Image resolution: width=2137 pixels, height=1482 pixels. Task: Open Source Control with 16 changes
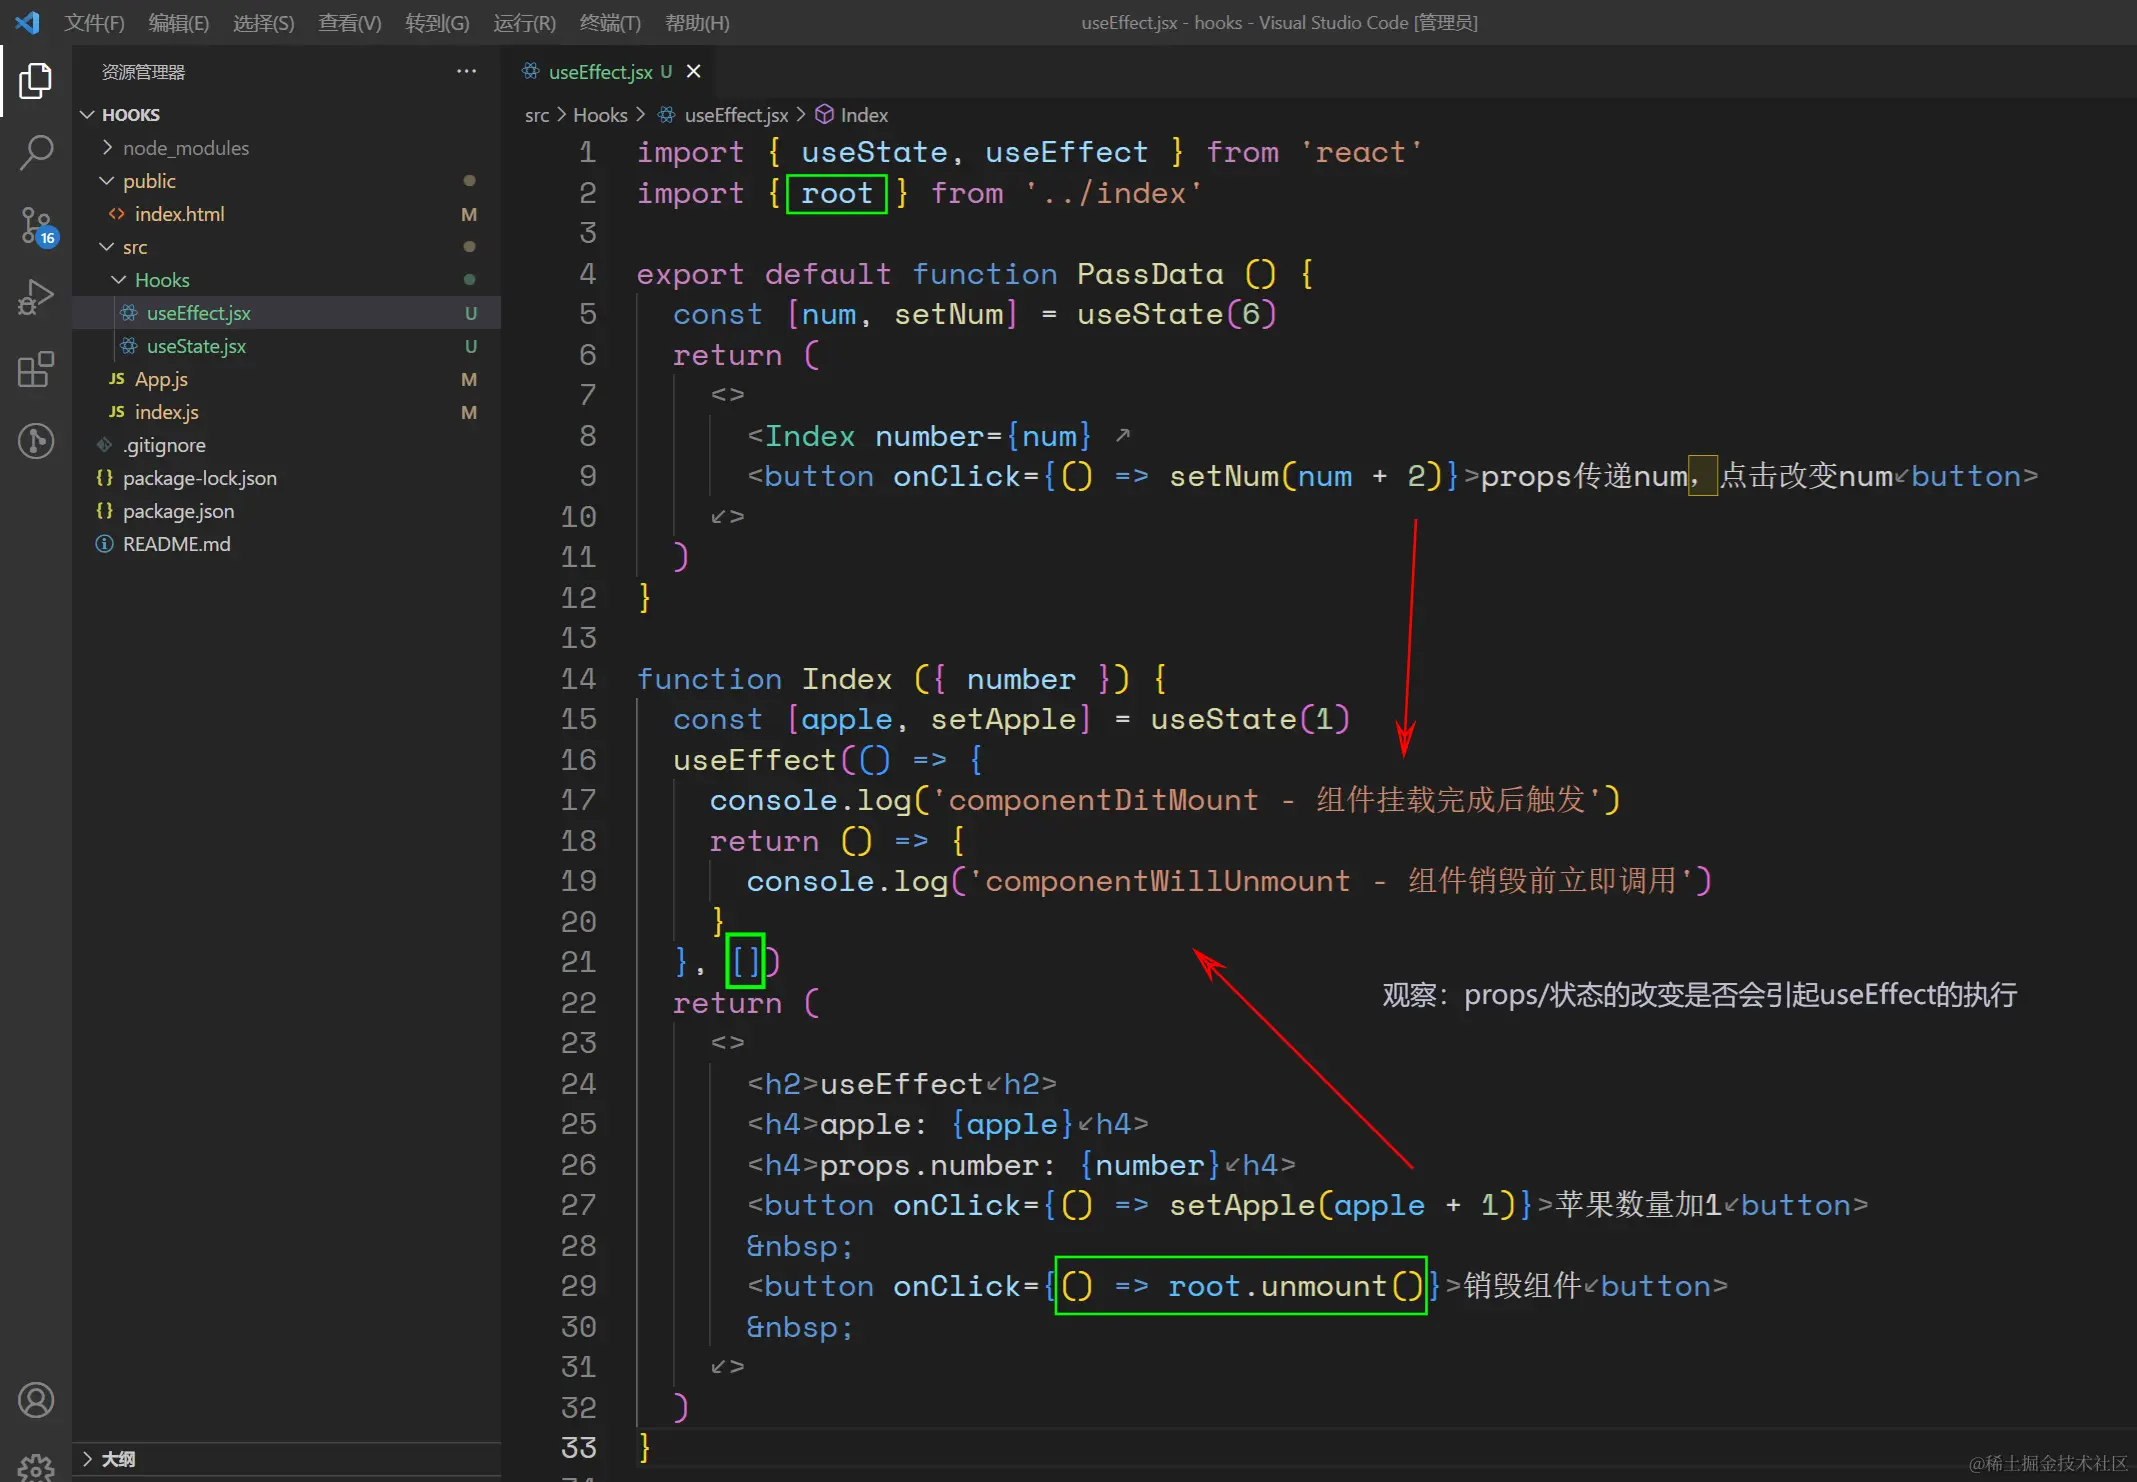point(37,226)
